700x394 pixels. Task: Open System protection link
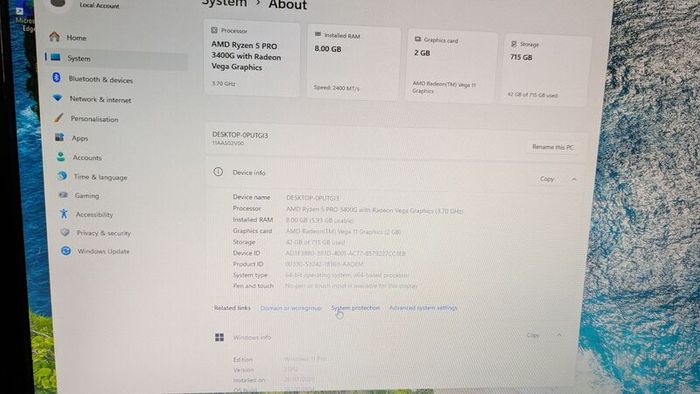pos(355,308)
